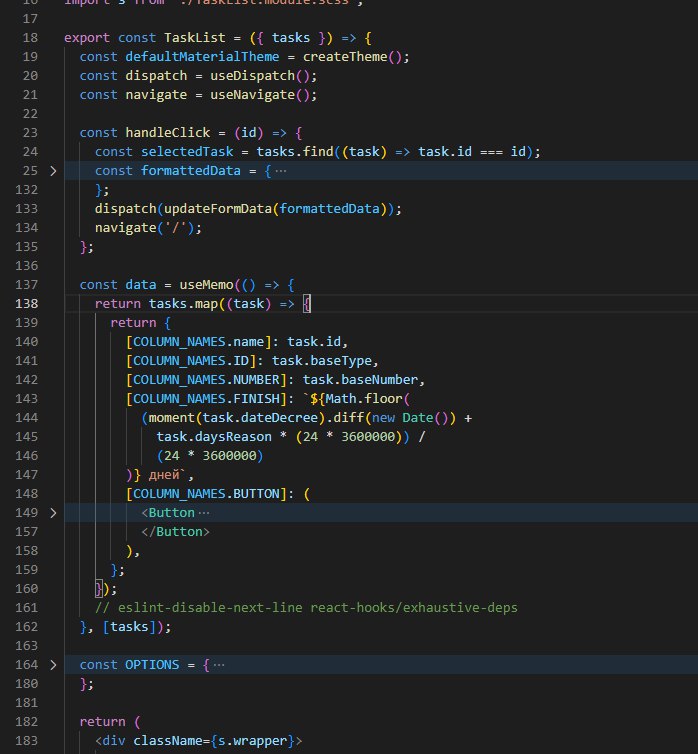The image size is (698, 754).
Task: Click the useDispatch() call
Action: point(260,76)
